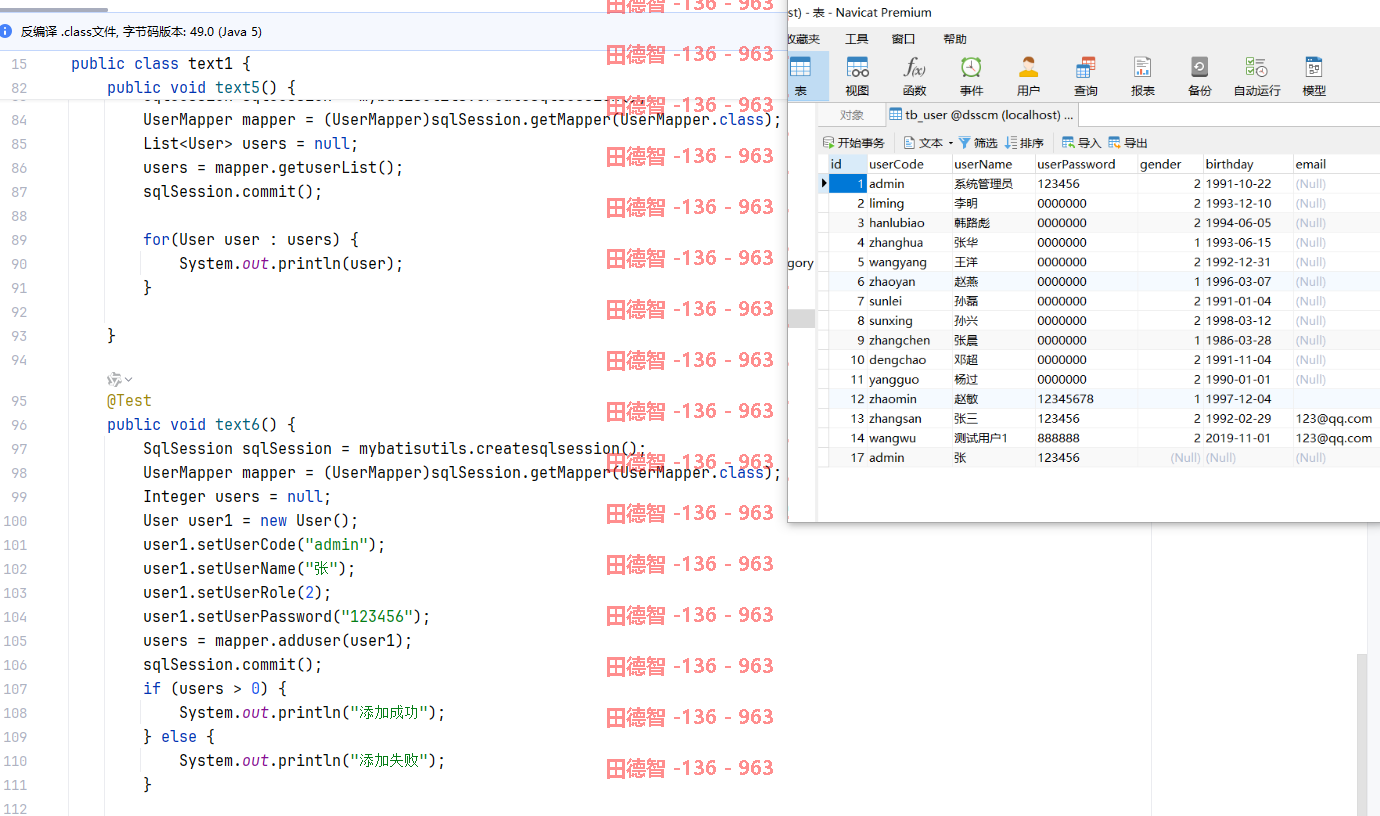Image resolution: width=1380 pixels, height=816 pixels.
Task: Open the 报表 (Report) icon in Navicat
Action: (x=1142, y=76)
